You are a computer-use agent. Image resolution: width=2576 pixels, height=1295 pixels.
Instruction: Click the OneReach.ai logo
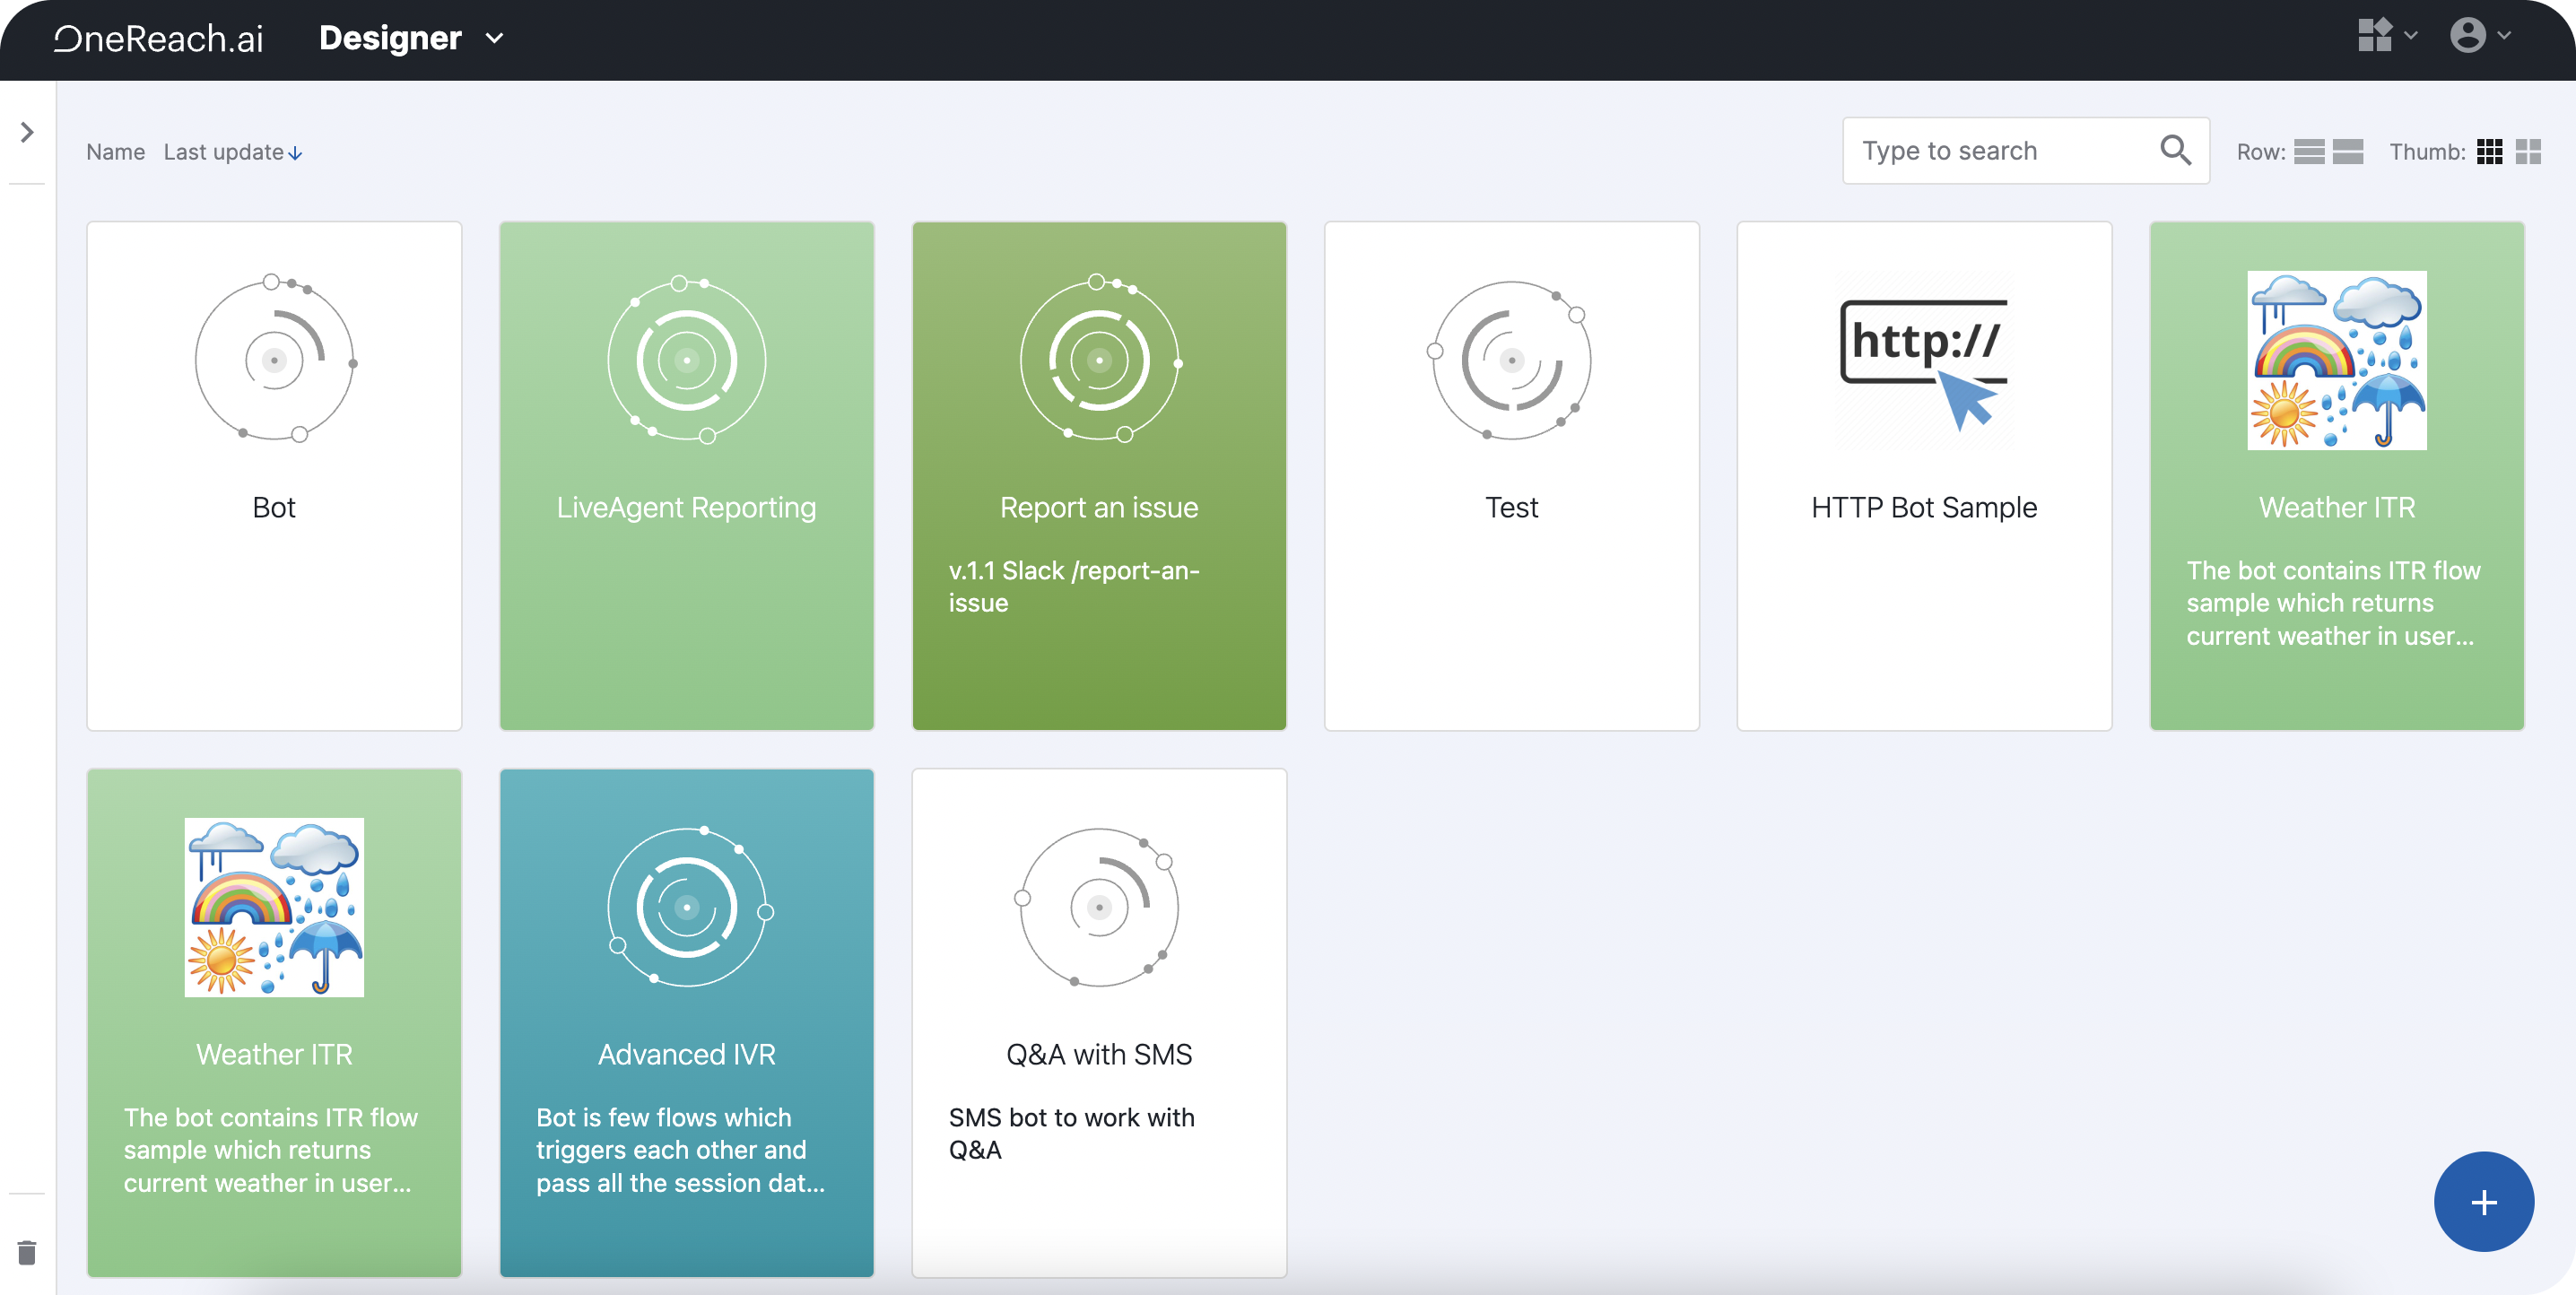[x=159, y=39]
